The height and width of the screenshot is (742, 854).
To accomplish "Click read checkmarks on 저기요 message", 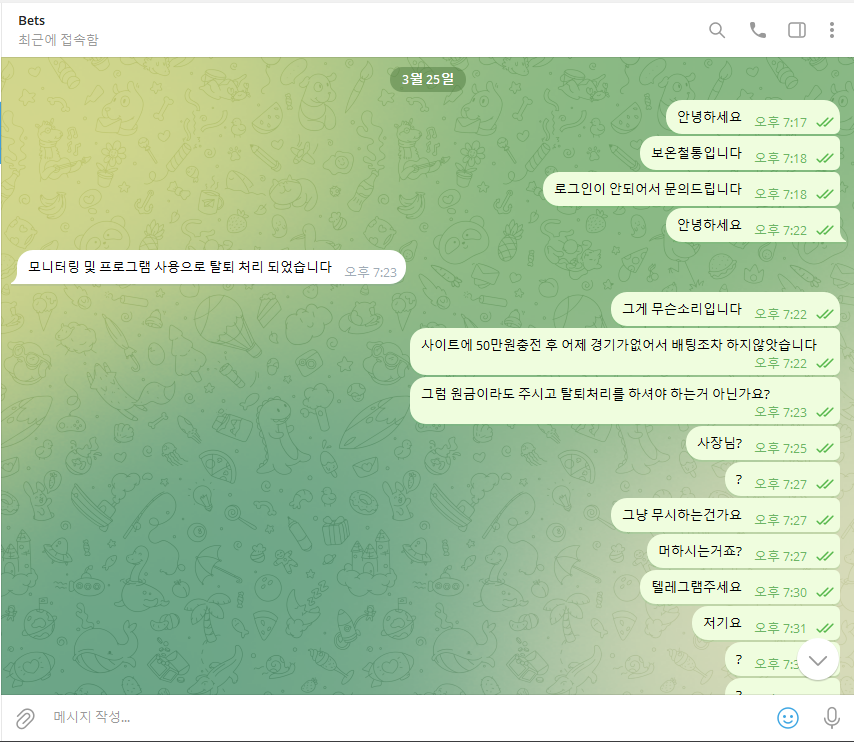I will coord(824,628).
